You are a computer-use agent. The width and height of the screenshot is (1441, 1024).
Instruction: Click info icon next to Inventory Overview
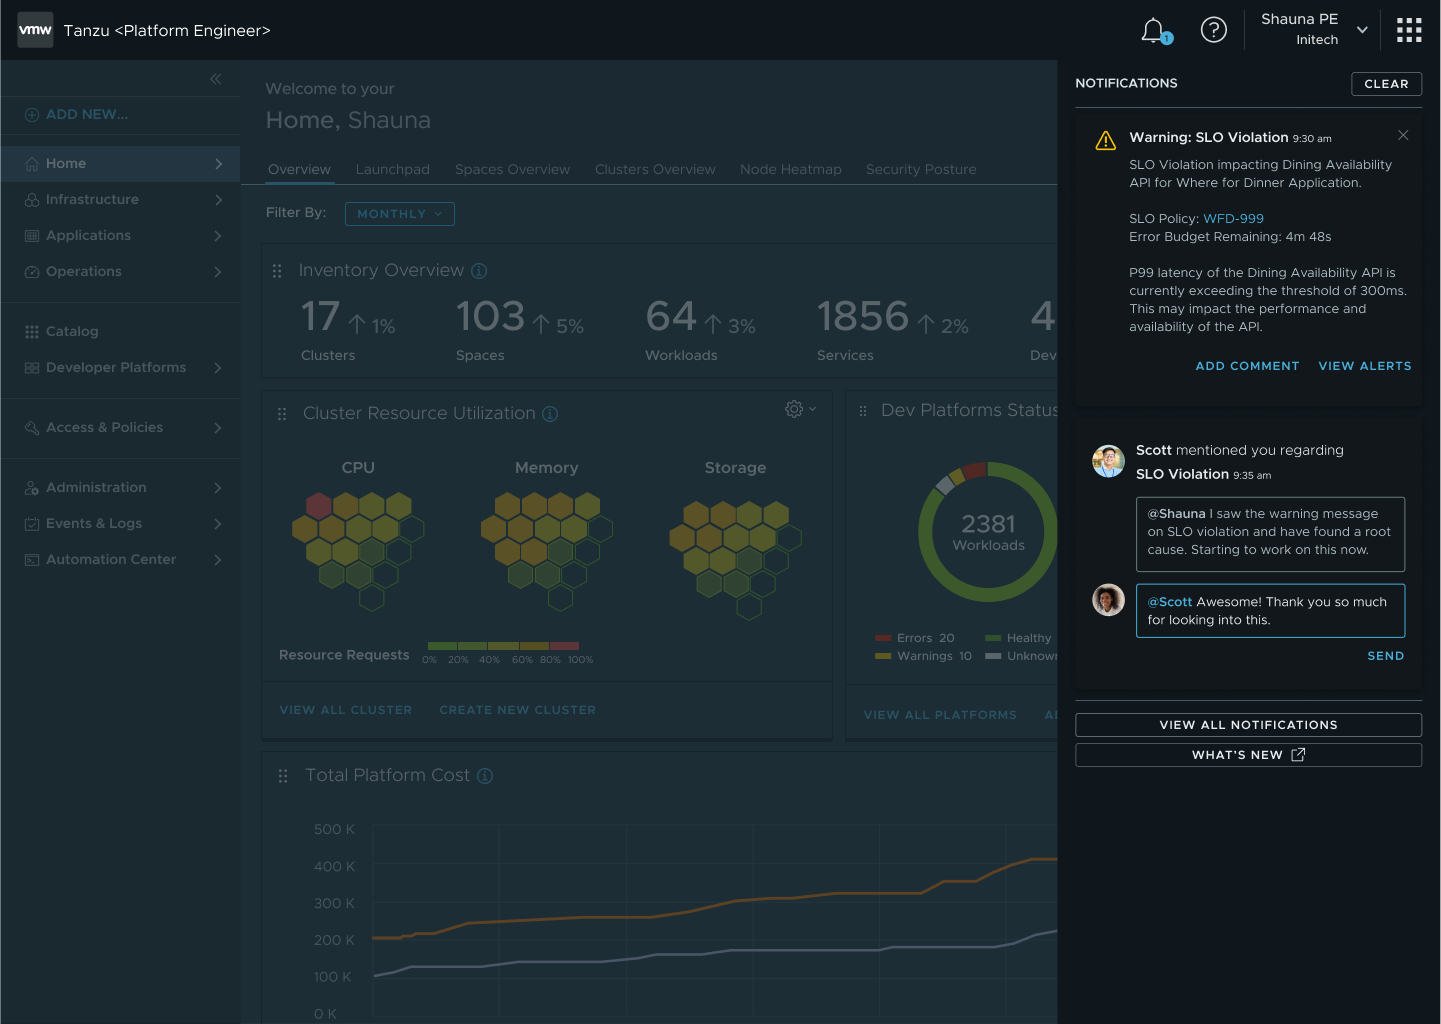(479, 271)
